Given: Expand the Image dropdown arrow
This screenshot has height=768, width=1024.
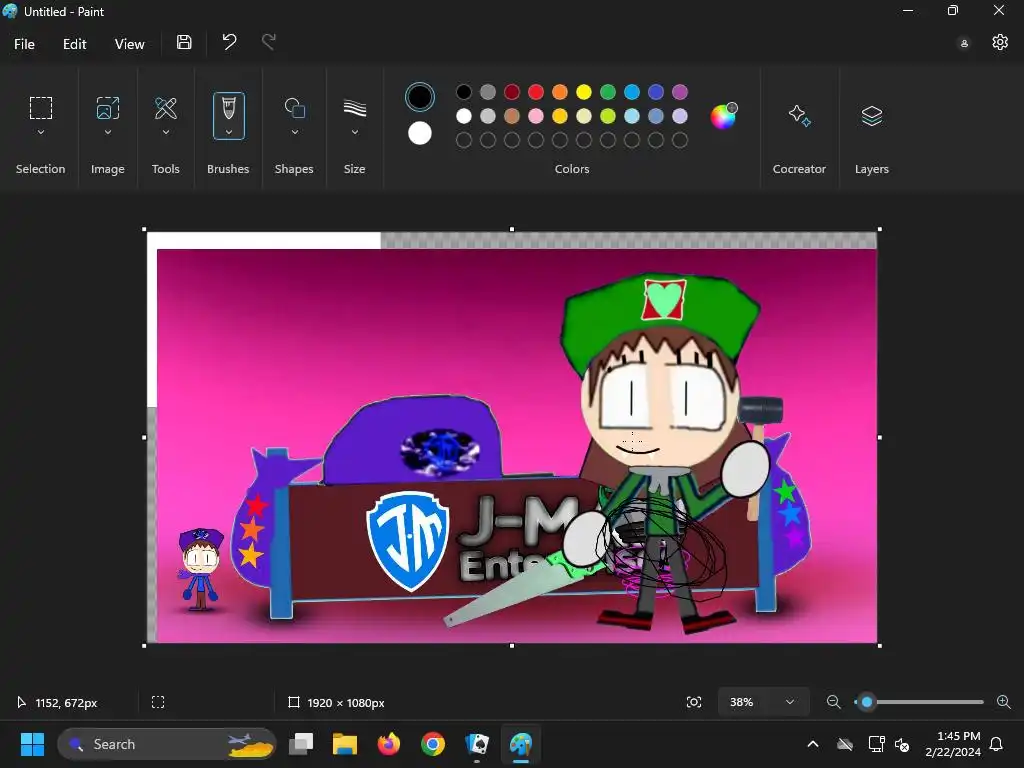Looking at the screenshot, I should pyautogui.click(x=108, y=132).
